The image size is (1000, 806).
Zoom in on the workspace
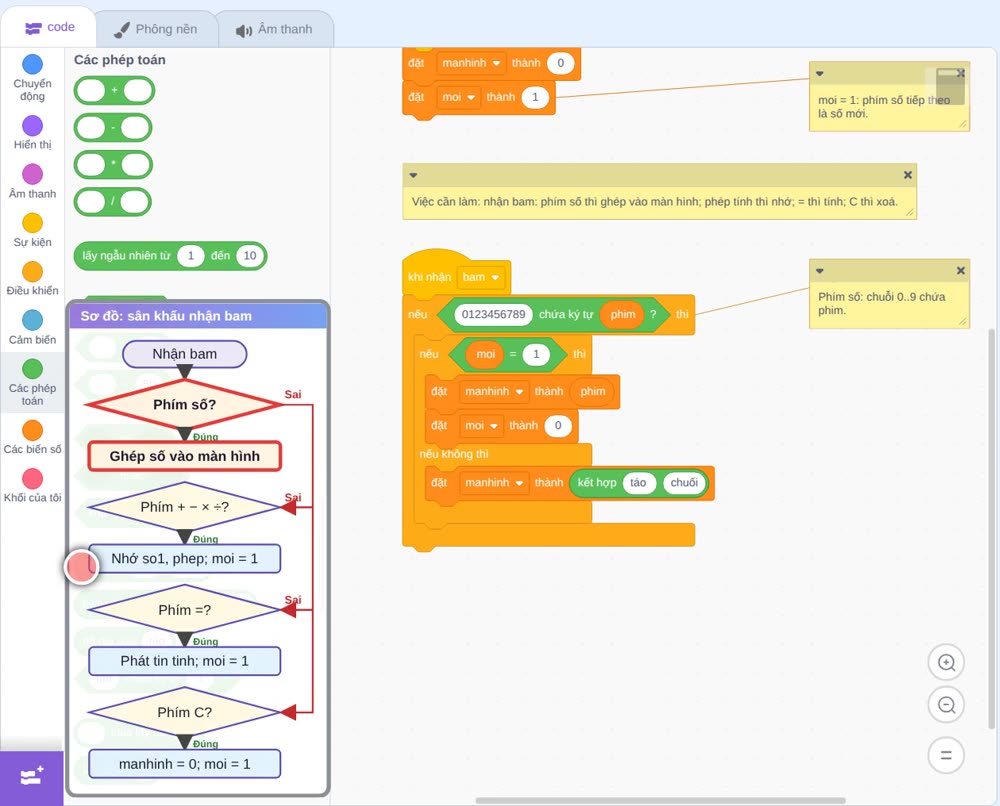[x=946, y=663]
